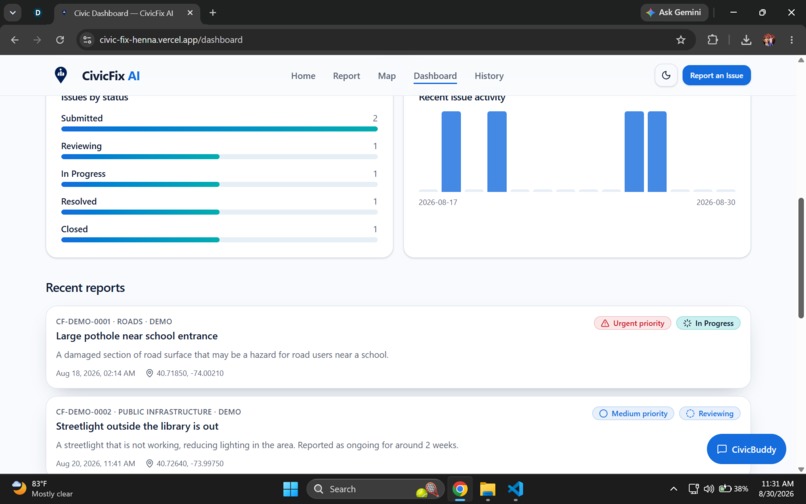Viewport: 806px width, 504px height.
Task: Open a new browser tab
Action: pyautogui.click(x=212, y=13)
